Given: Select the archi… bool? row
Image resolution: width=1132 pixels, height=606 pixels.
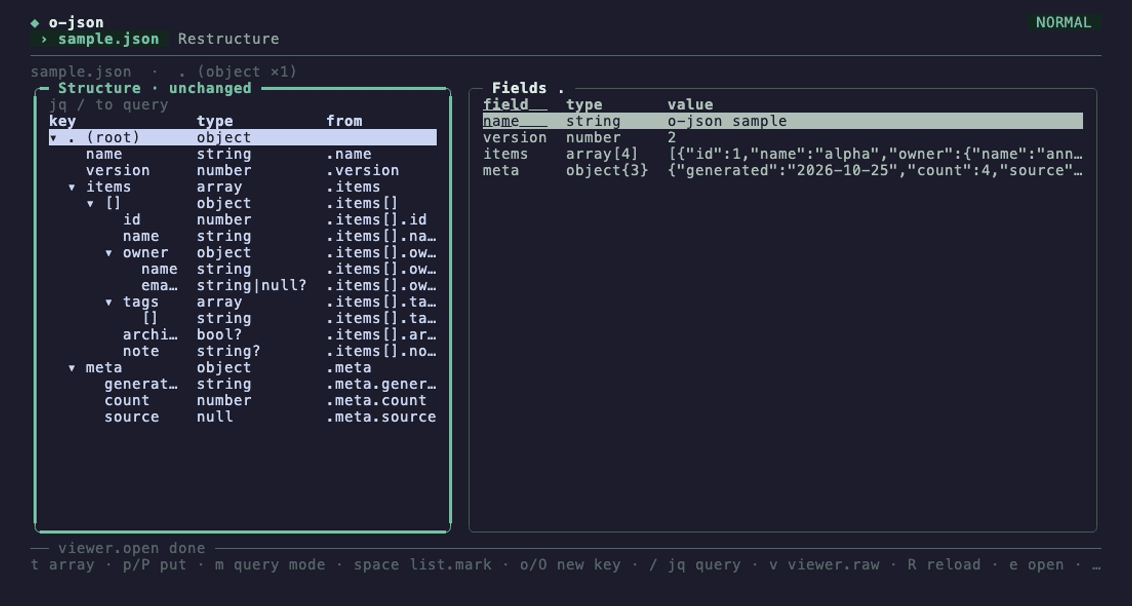Looking at the screenshot, I should [x=243, y=334].
